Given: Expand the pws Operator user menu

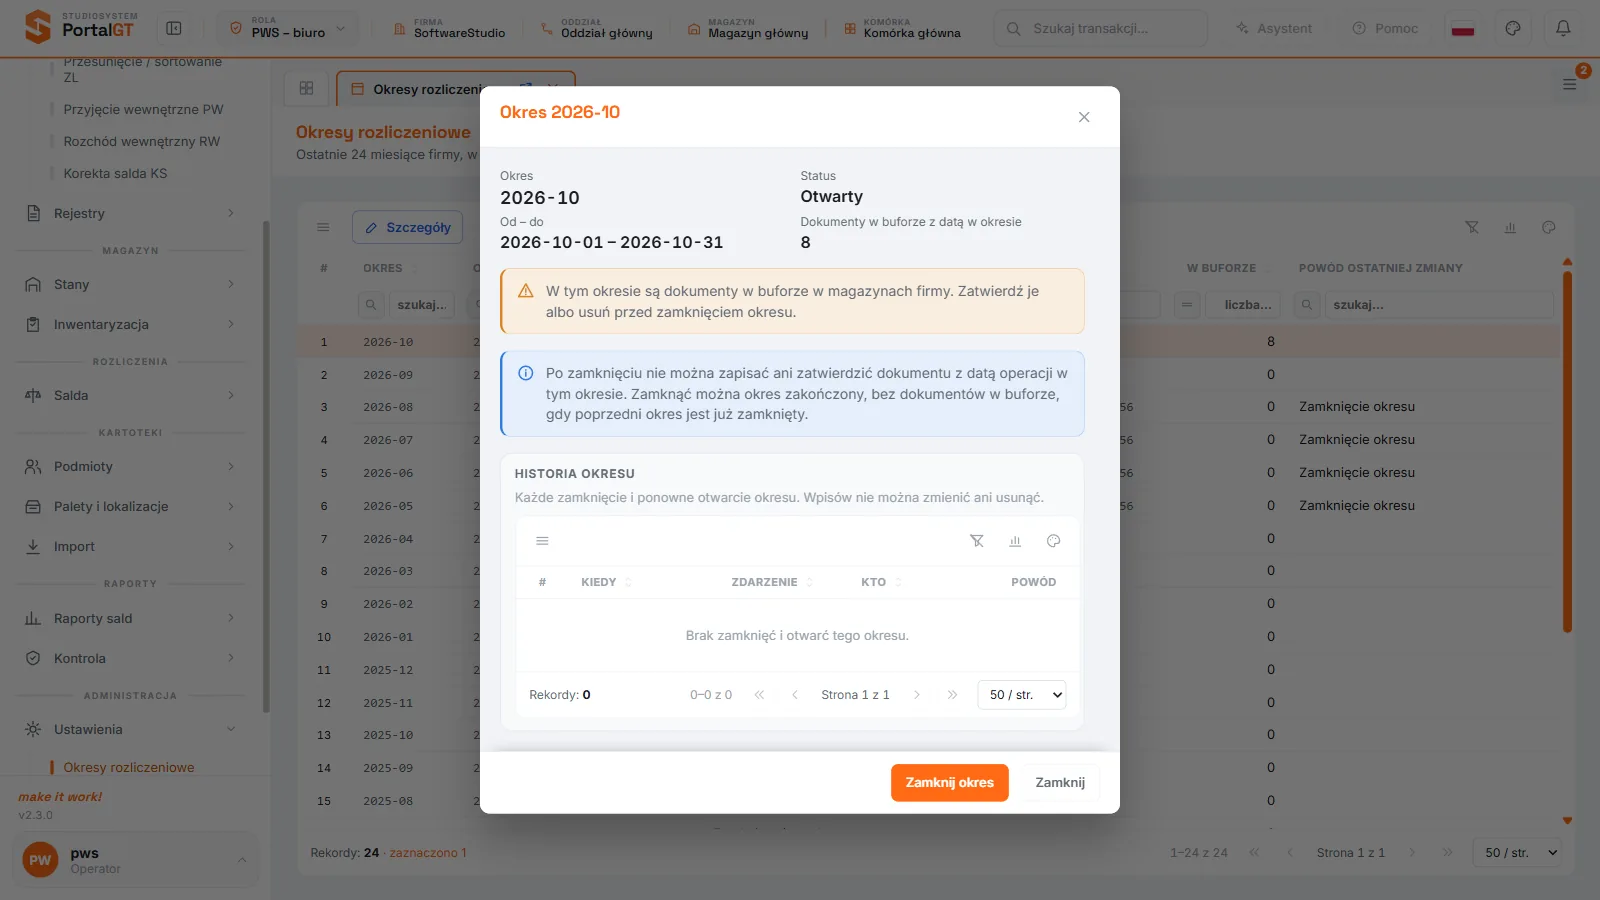Looking at the screenshot, I should 135,860.
